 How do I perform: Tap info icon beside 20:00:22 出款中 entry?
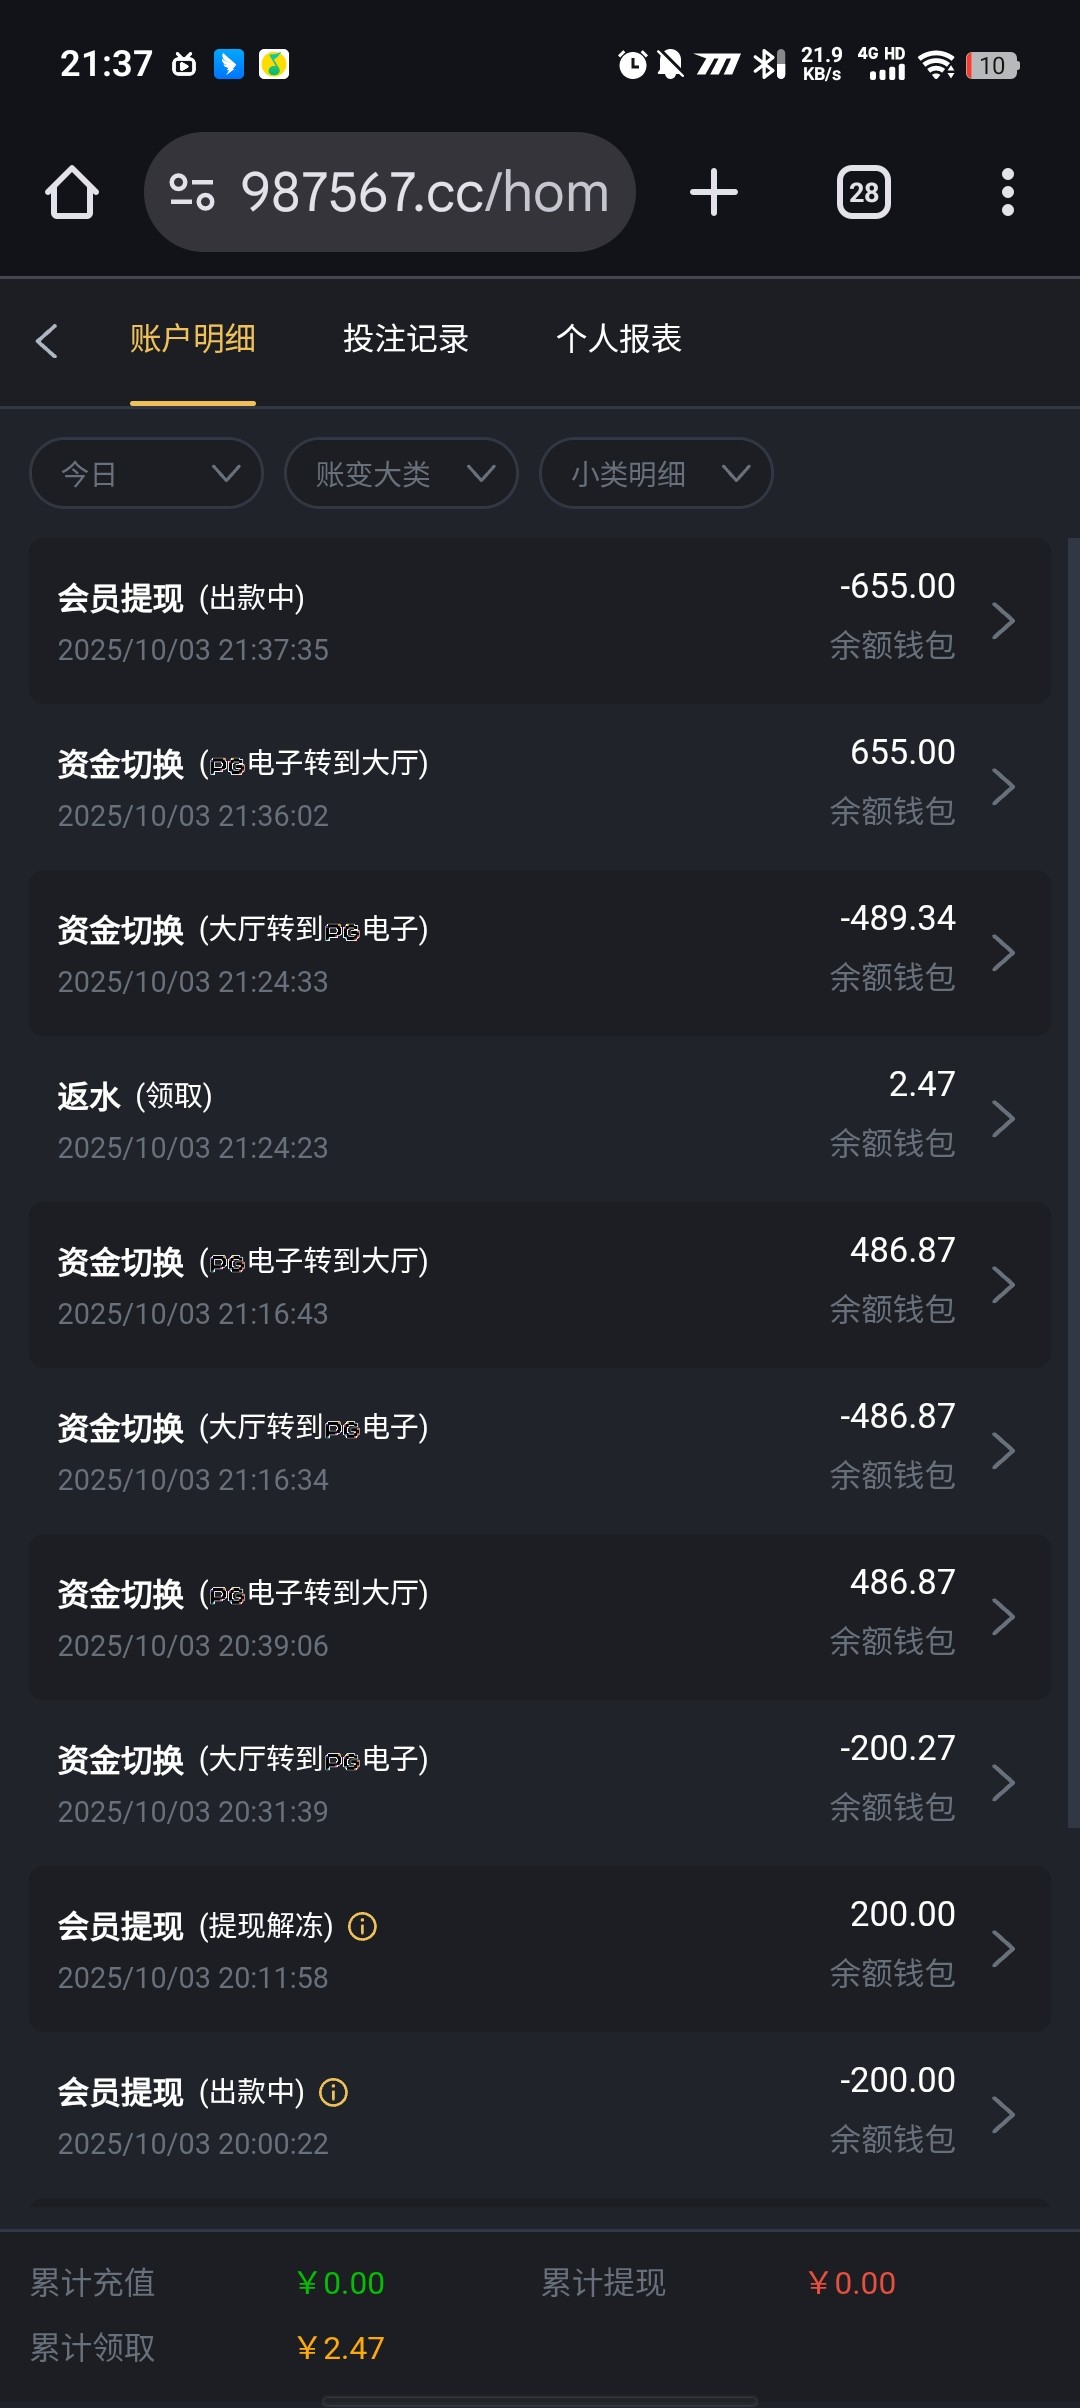tap(333, 2092)
